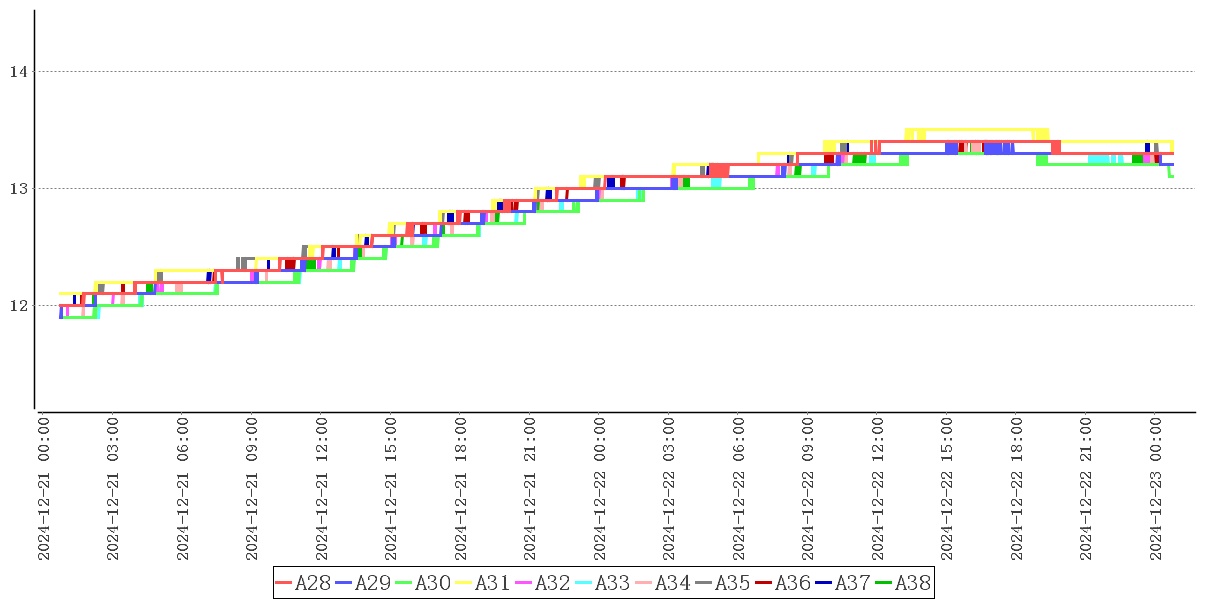Click the A30 green legend entry
The height and width of the screenshot is (600, 1207).
422,583
